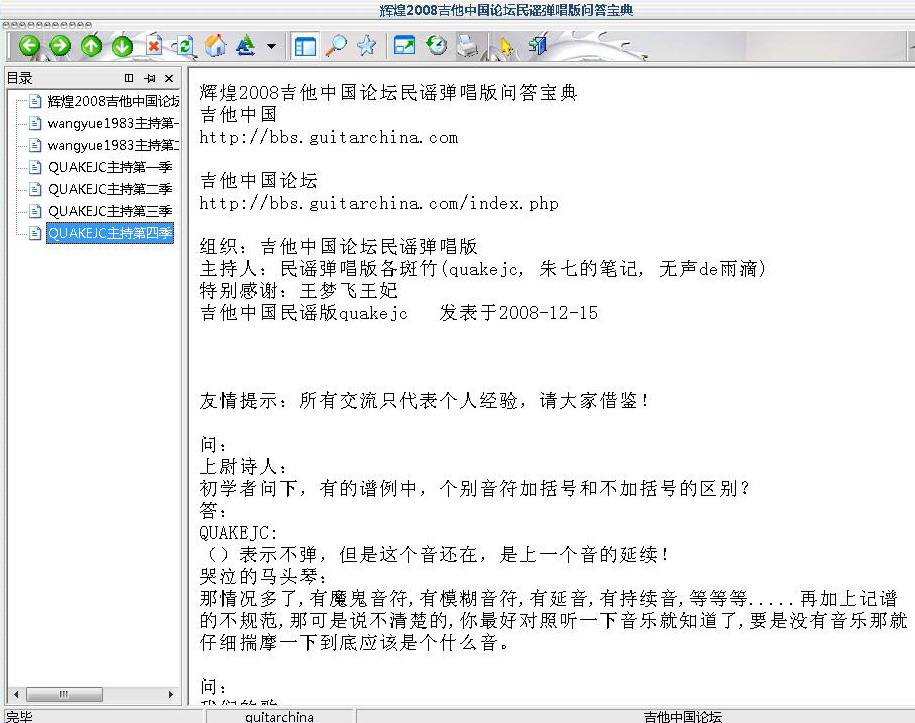915x723 pixels.
Task: Jump to previous topic with up arrow
Action: pos(92,46)
